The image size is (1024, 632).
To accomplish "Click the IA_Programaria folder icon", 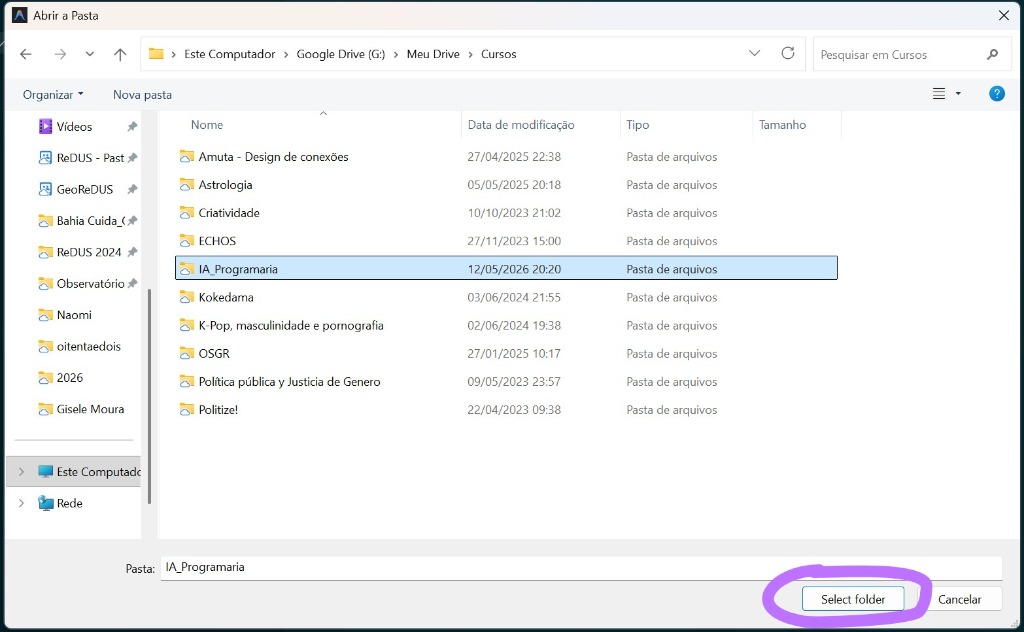I will tap(187, 269).
